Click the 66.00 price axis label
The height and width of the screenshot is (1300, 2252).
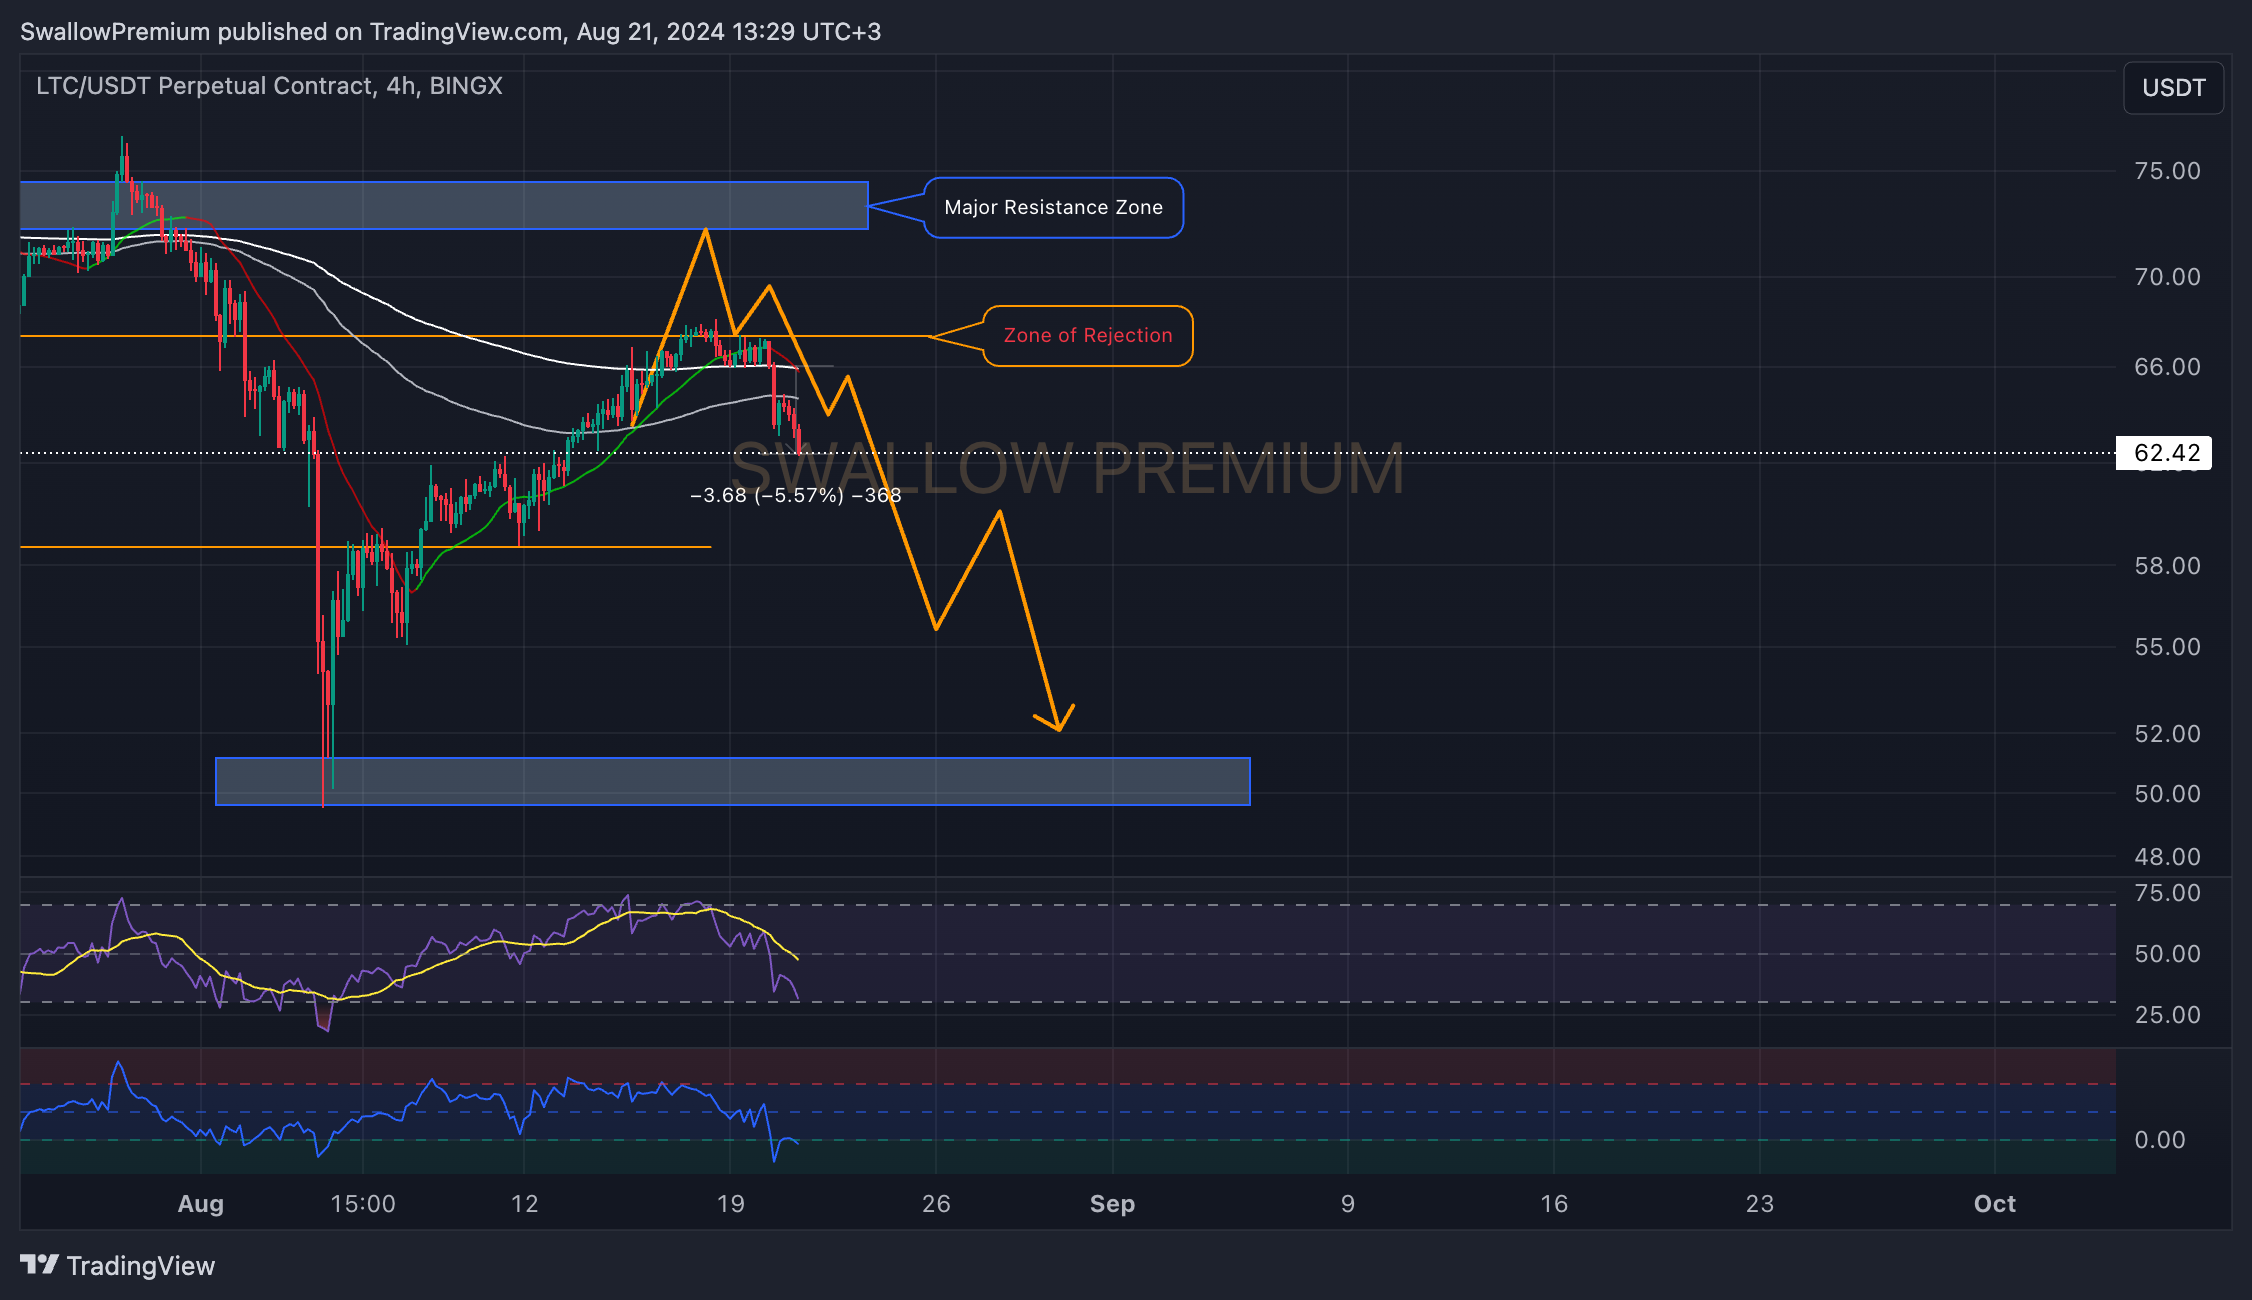[2167, 367]
